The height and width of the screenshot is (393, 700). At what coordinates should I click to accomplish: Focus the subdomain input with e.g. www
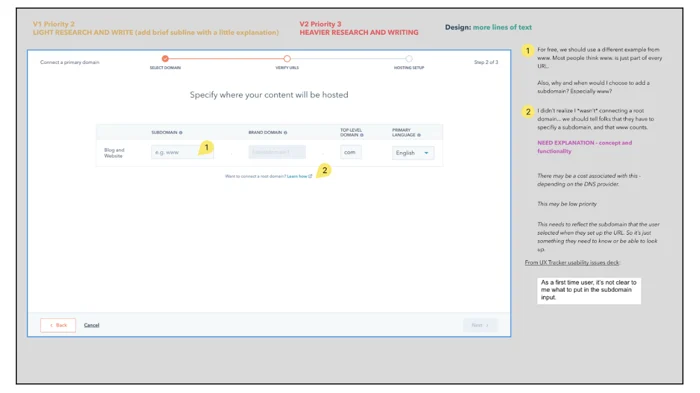point(182,152)
